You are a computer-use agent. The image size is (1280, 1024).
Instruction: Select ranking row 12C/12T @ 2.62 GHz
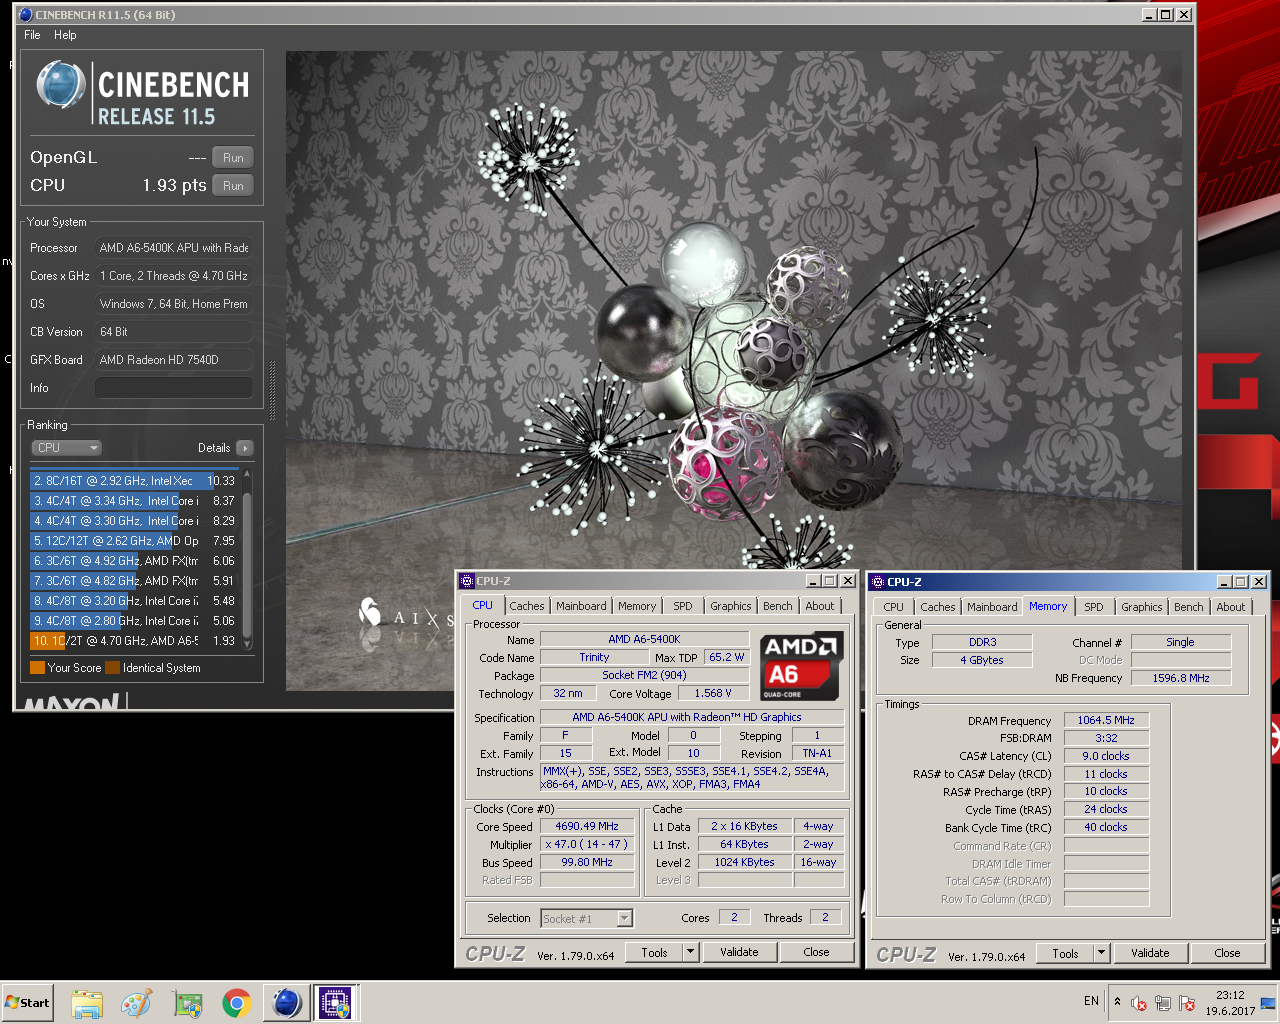pos(134,541)
